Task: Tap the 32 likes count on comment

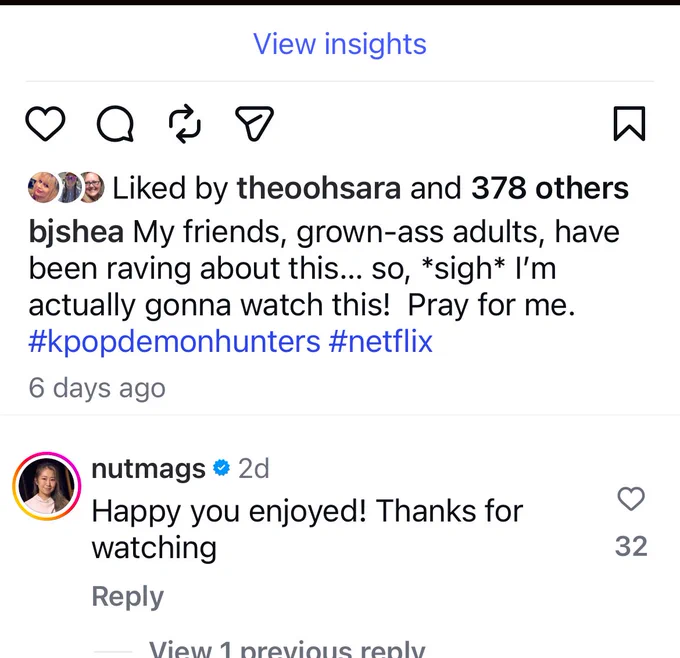Action: click(631, 546)
